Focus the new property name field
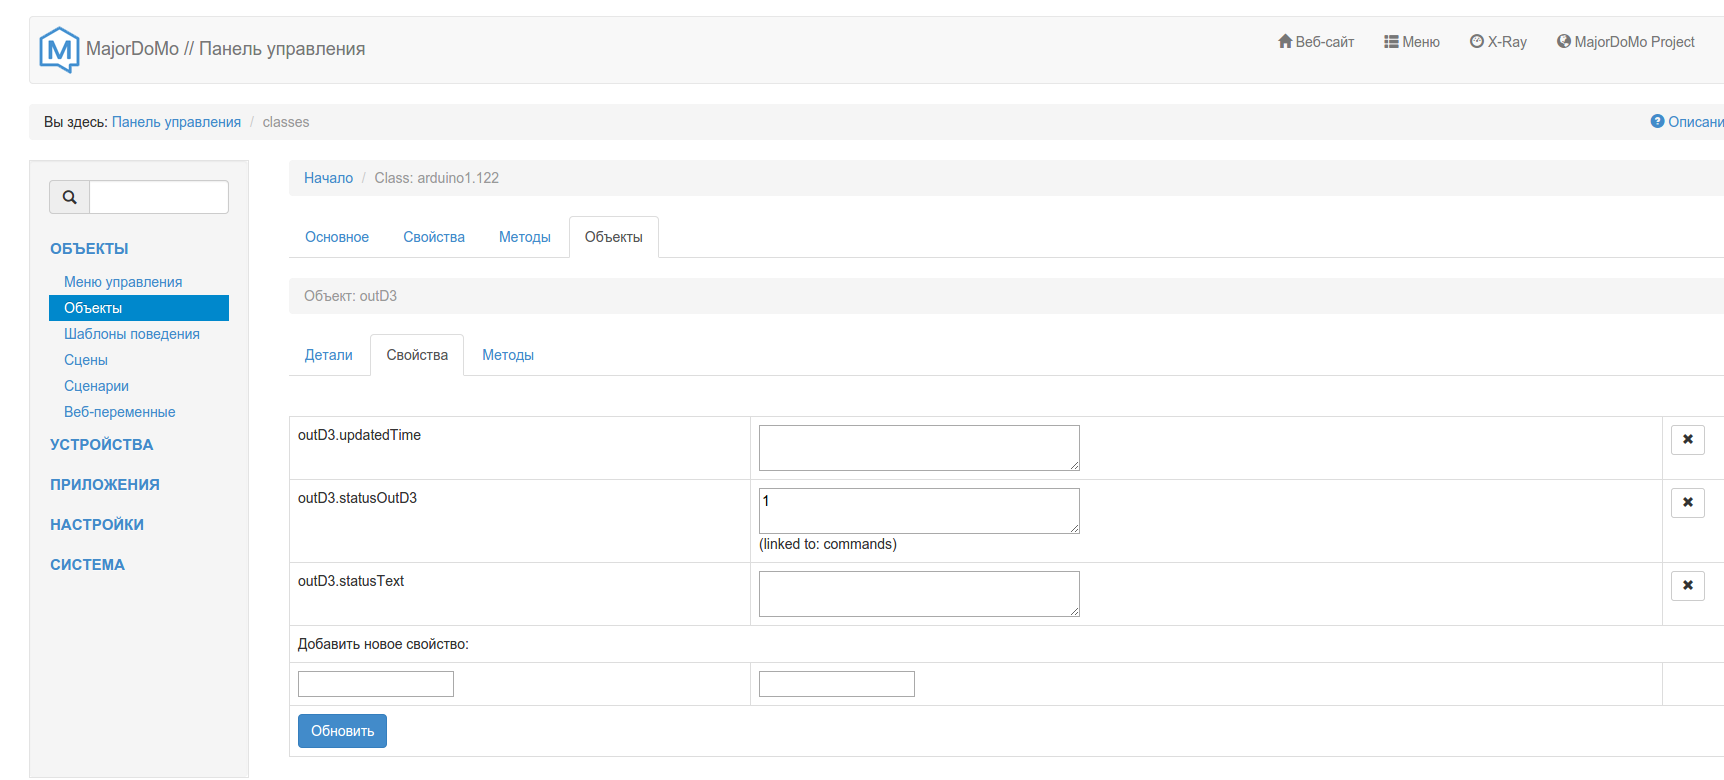The width and height of the screenshot is (1724, 780). pos(375,684)
